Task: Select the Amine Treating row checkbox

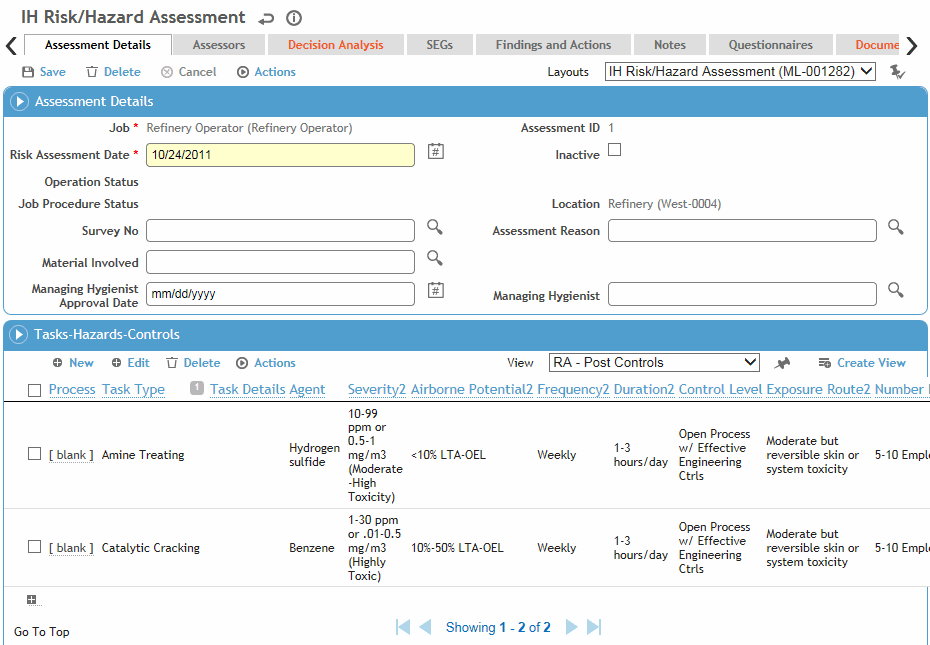Action: coord(34,454)
